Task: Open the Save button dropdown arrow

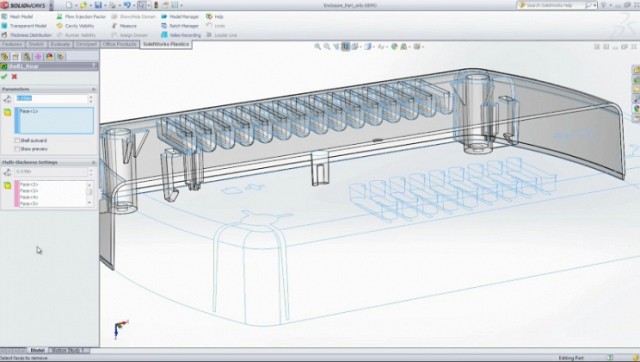Action: [x=105, y=5]
